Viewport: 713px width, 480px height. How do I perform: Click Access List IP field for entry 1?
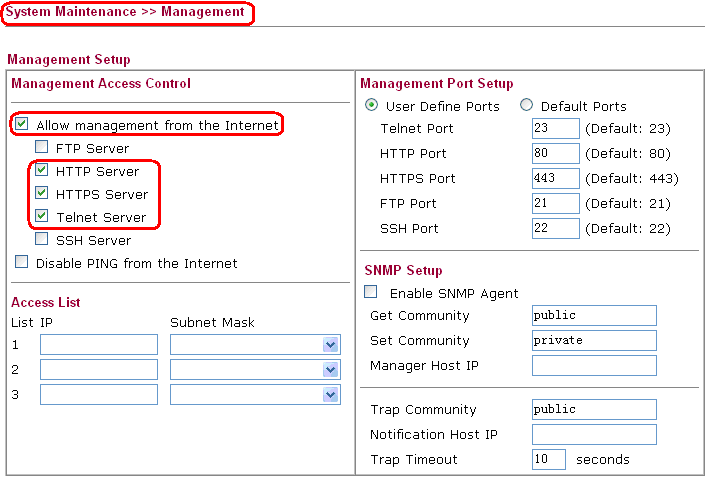click(99, 345)
